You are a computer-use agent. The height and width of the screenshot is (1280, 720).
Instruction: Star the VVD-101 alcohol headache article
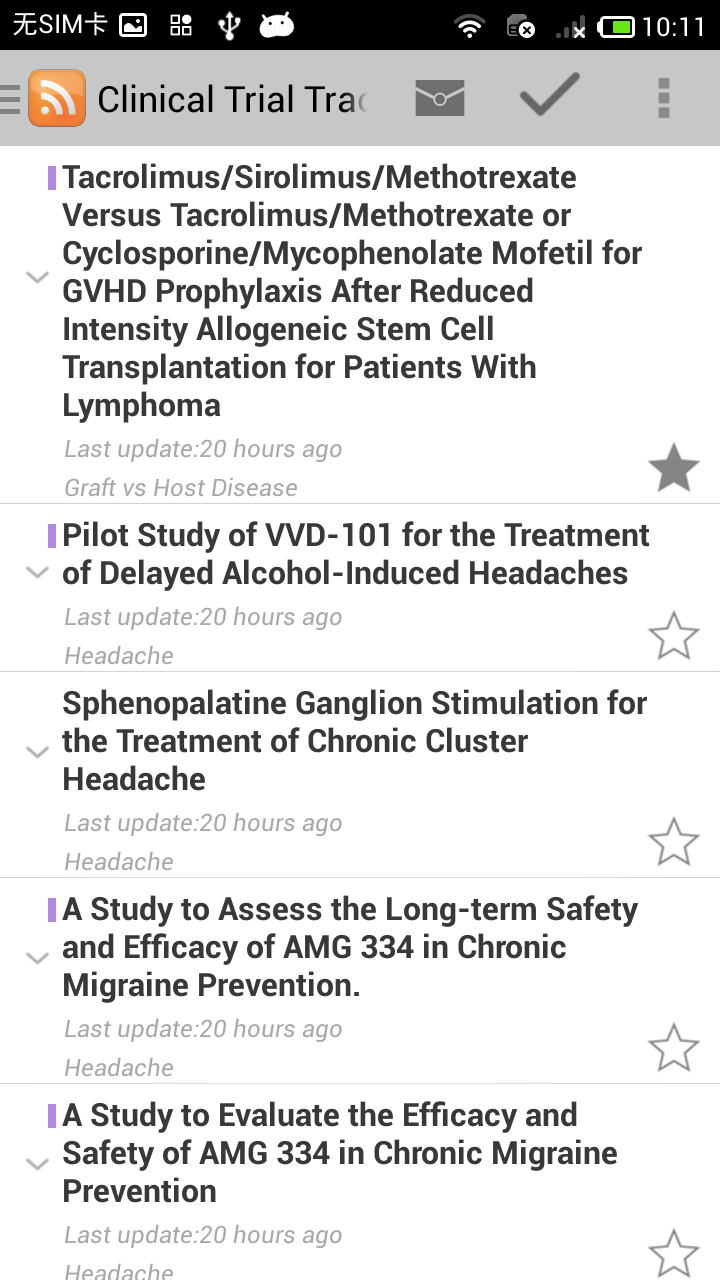click(673, 636)
